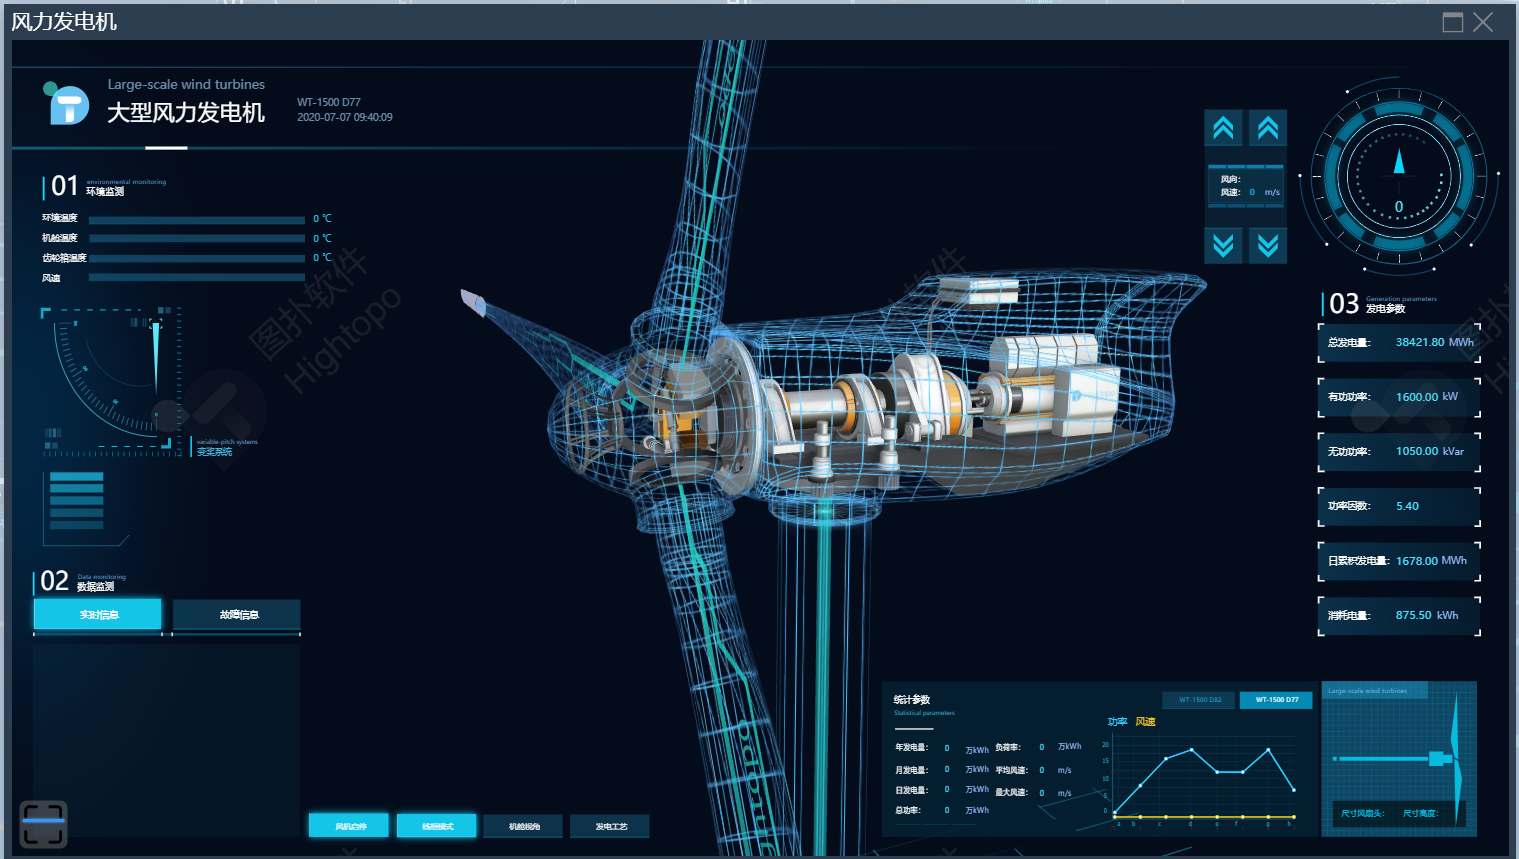Click the 日累积发电量 value 1678.00 MWh
This screenshot has height=859, width=1519.
tap(1431, 561)
